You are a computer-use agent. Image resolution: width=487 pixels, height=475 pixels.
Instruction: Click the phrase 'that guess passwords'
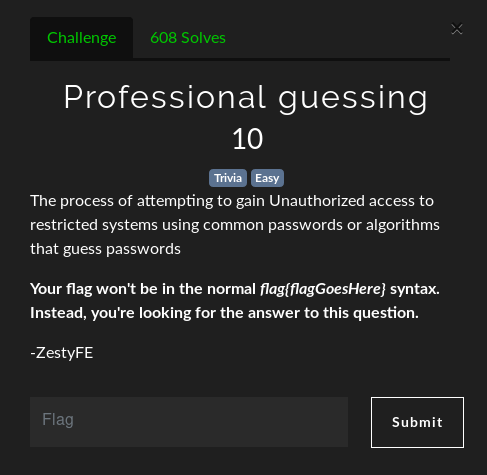[x=105, y=249]
